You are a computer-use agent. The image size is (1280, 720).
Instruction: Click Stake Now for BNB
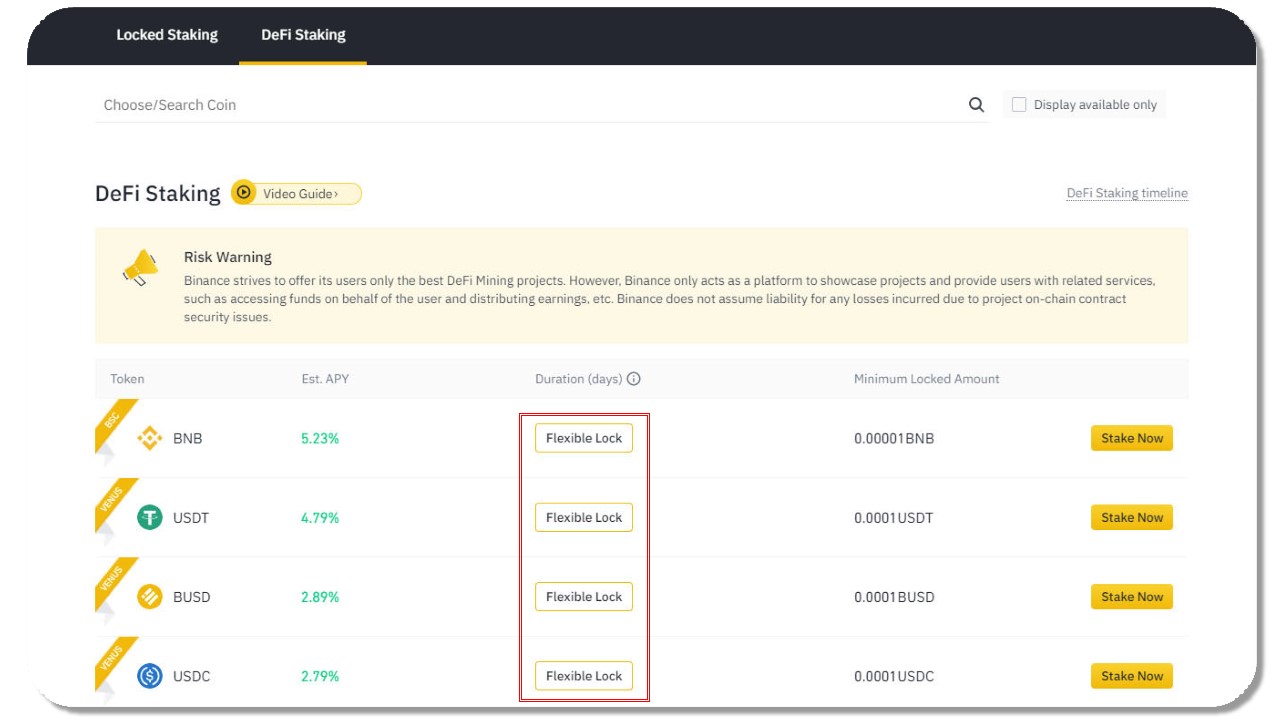tap(1132, 438)
